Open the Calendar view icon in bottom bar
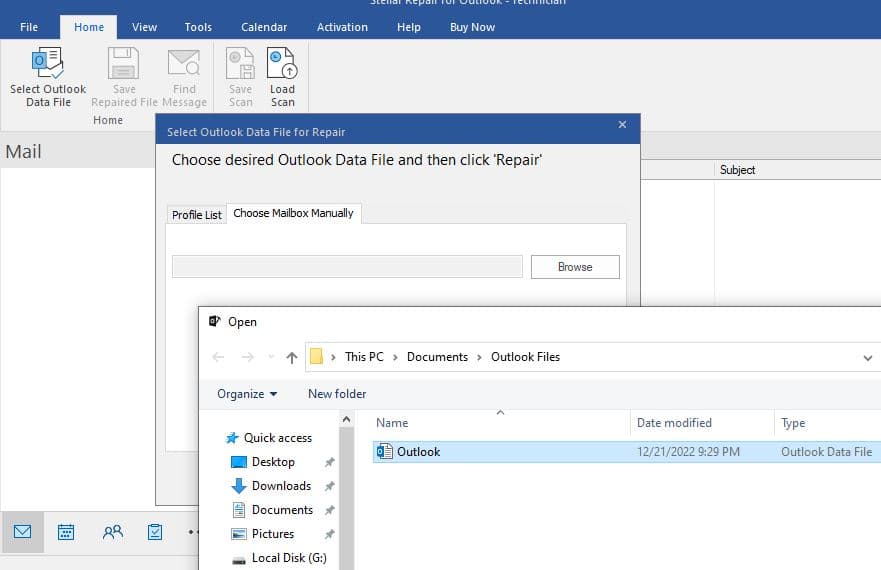 tap(66, 532)
